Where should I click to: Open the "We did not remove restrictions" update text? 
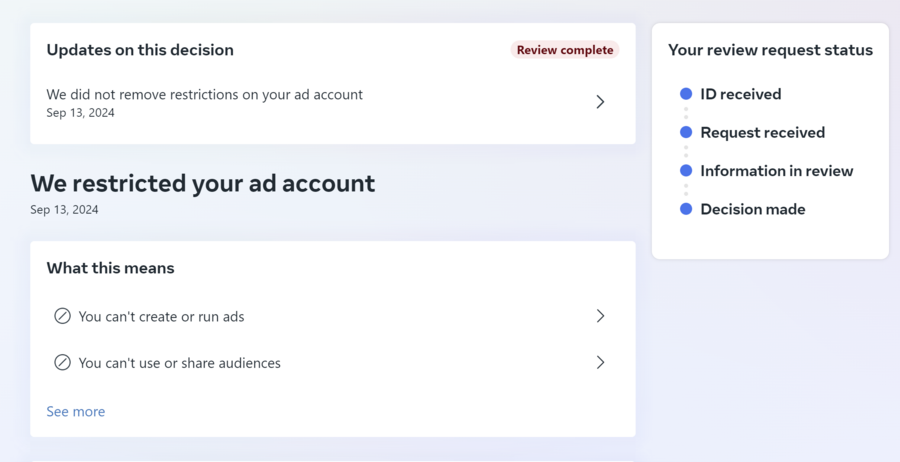click(x=204, y=95)
